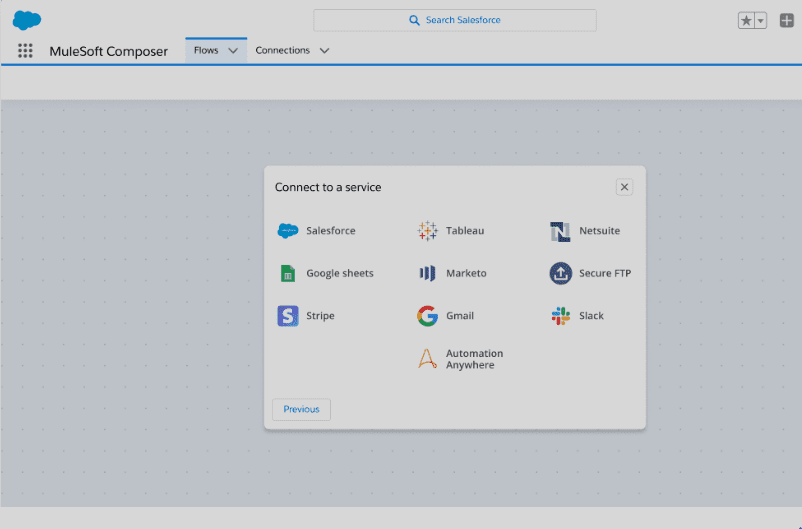Select the Stripe service icon
The width and height of the screenshot is (802, 529).
coord(288,316)
